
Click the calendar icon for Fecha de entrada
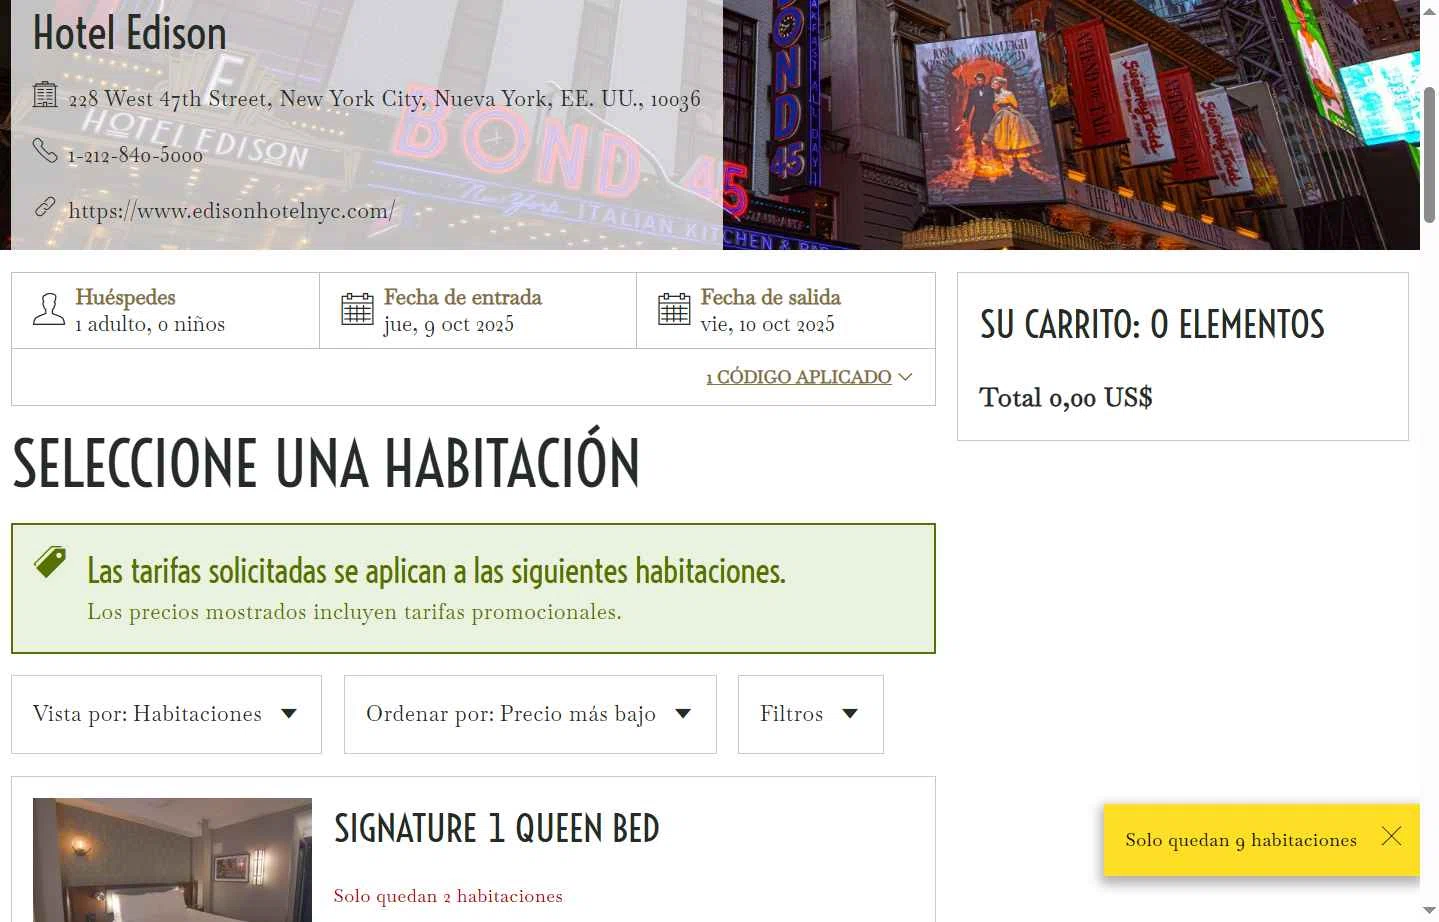(x=357, y=310)
